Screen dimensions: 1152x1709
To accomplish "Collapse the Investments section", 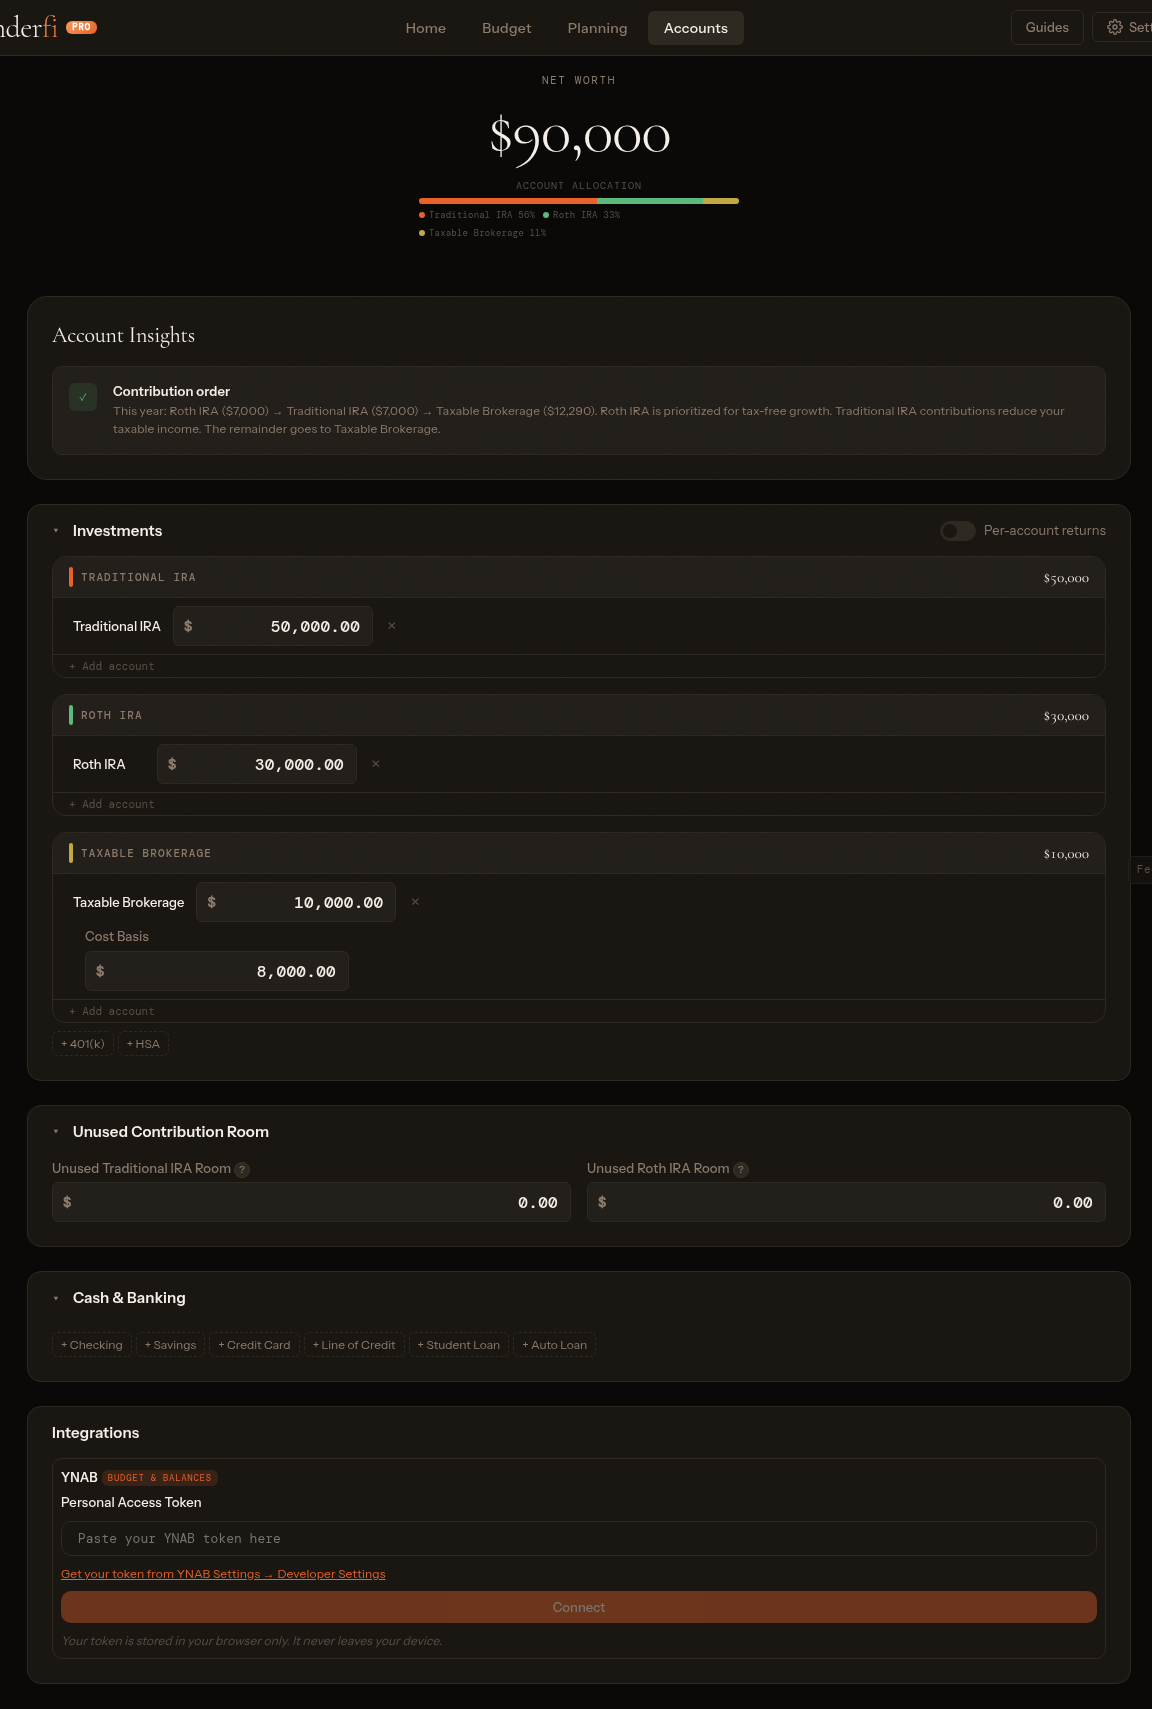I will 56,531.
